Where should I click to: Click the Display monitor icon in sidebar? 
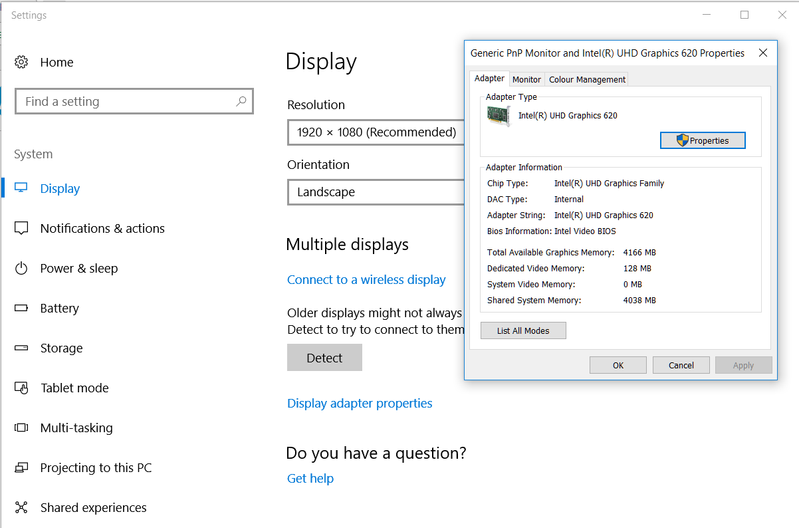(x=21, y=188)
